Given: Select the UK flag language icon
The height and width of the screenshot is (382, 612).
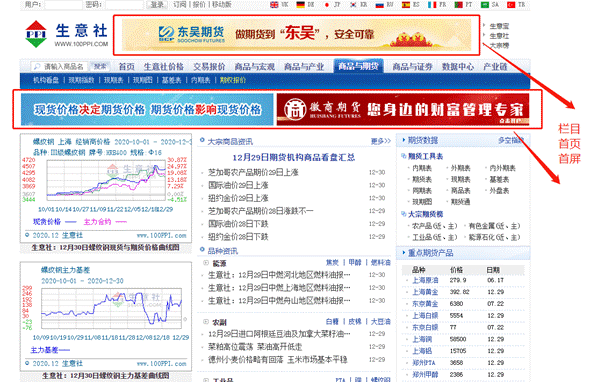Looking at the screenshot, I should click(x=274, y=5).
